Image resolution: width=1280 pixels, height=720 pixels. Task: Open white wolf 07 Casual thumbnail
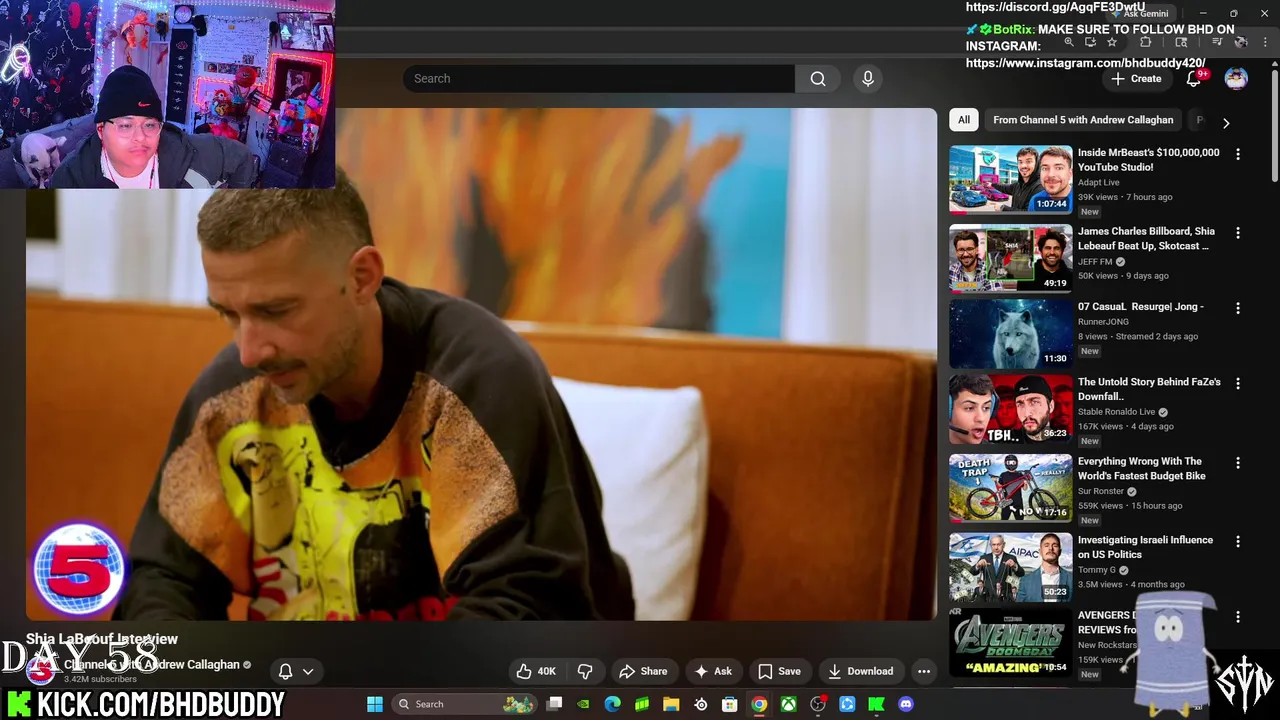pos(1010,334)
